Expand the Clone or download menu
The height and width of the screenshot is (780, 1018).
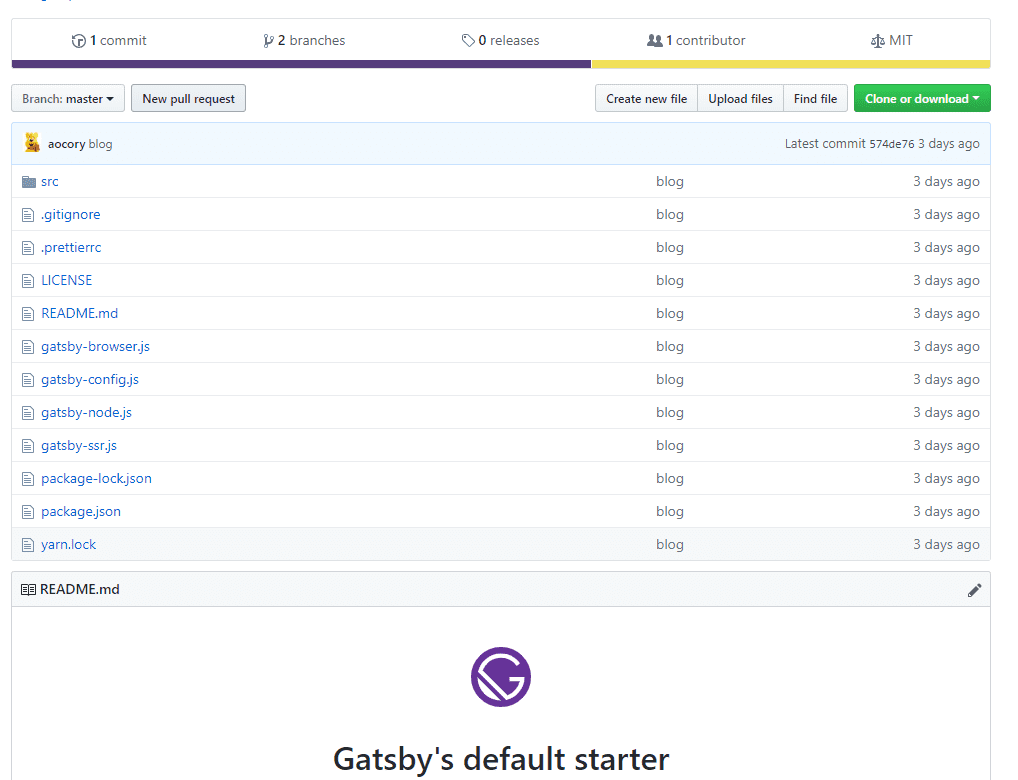(x=922, y=98)
